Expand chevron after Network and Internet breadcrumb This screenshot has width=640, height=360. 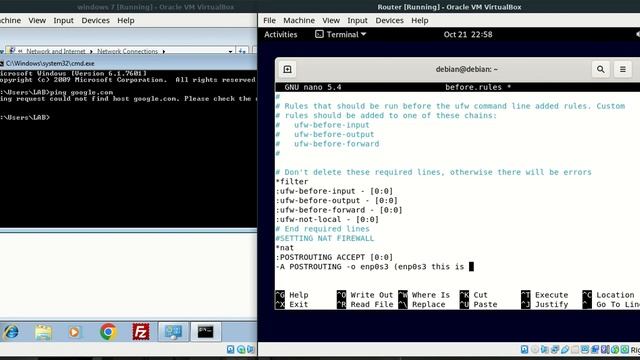(x=91, y=51)
